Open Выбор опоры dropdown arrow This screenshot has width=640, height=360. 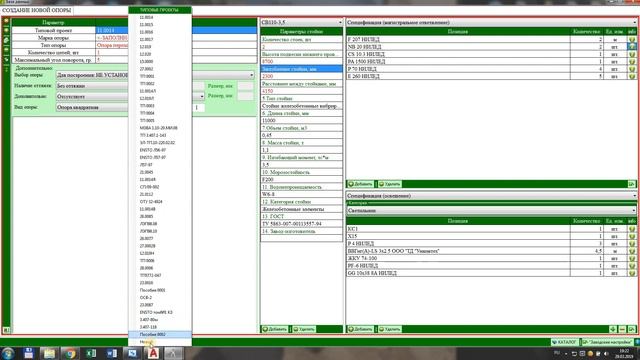tap(251, 75)
